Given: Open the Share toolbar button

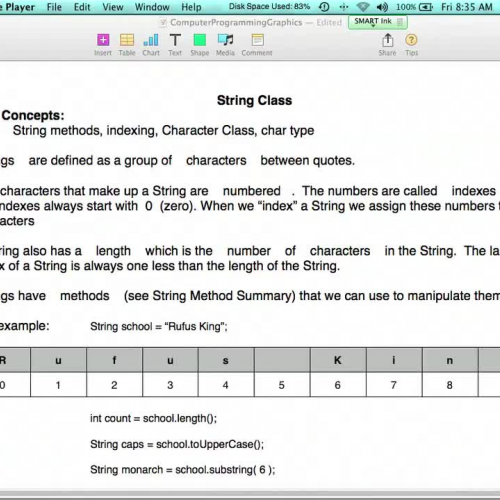Looking at the screenshot, I should 387,45.
